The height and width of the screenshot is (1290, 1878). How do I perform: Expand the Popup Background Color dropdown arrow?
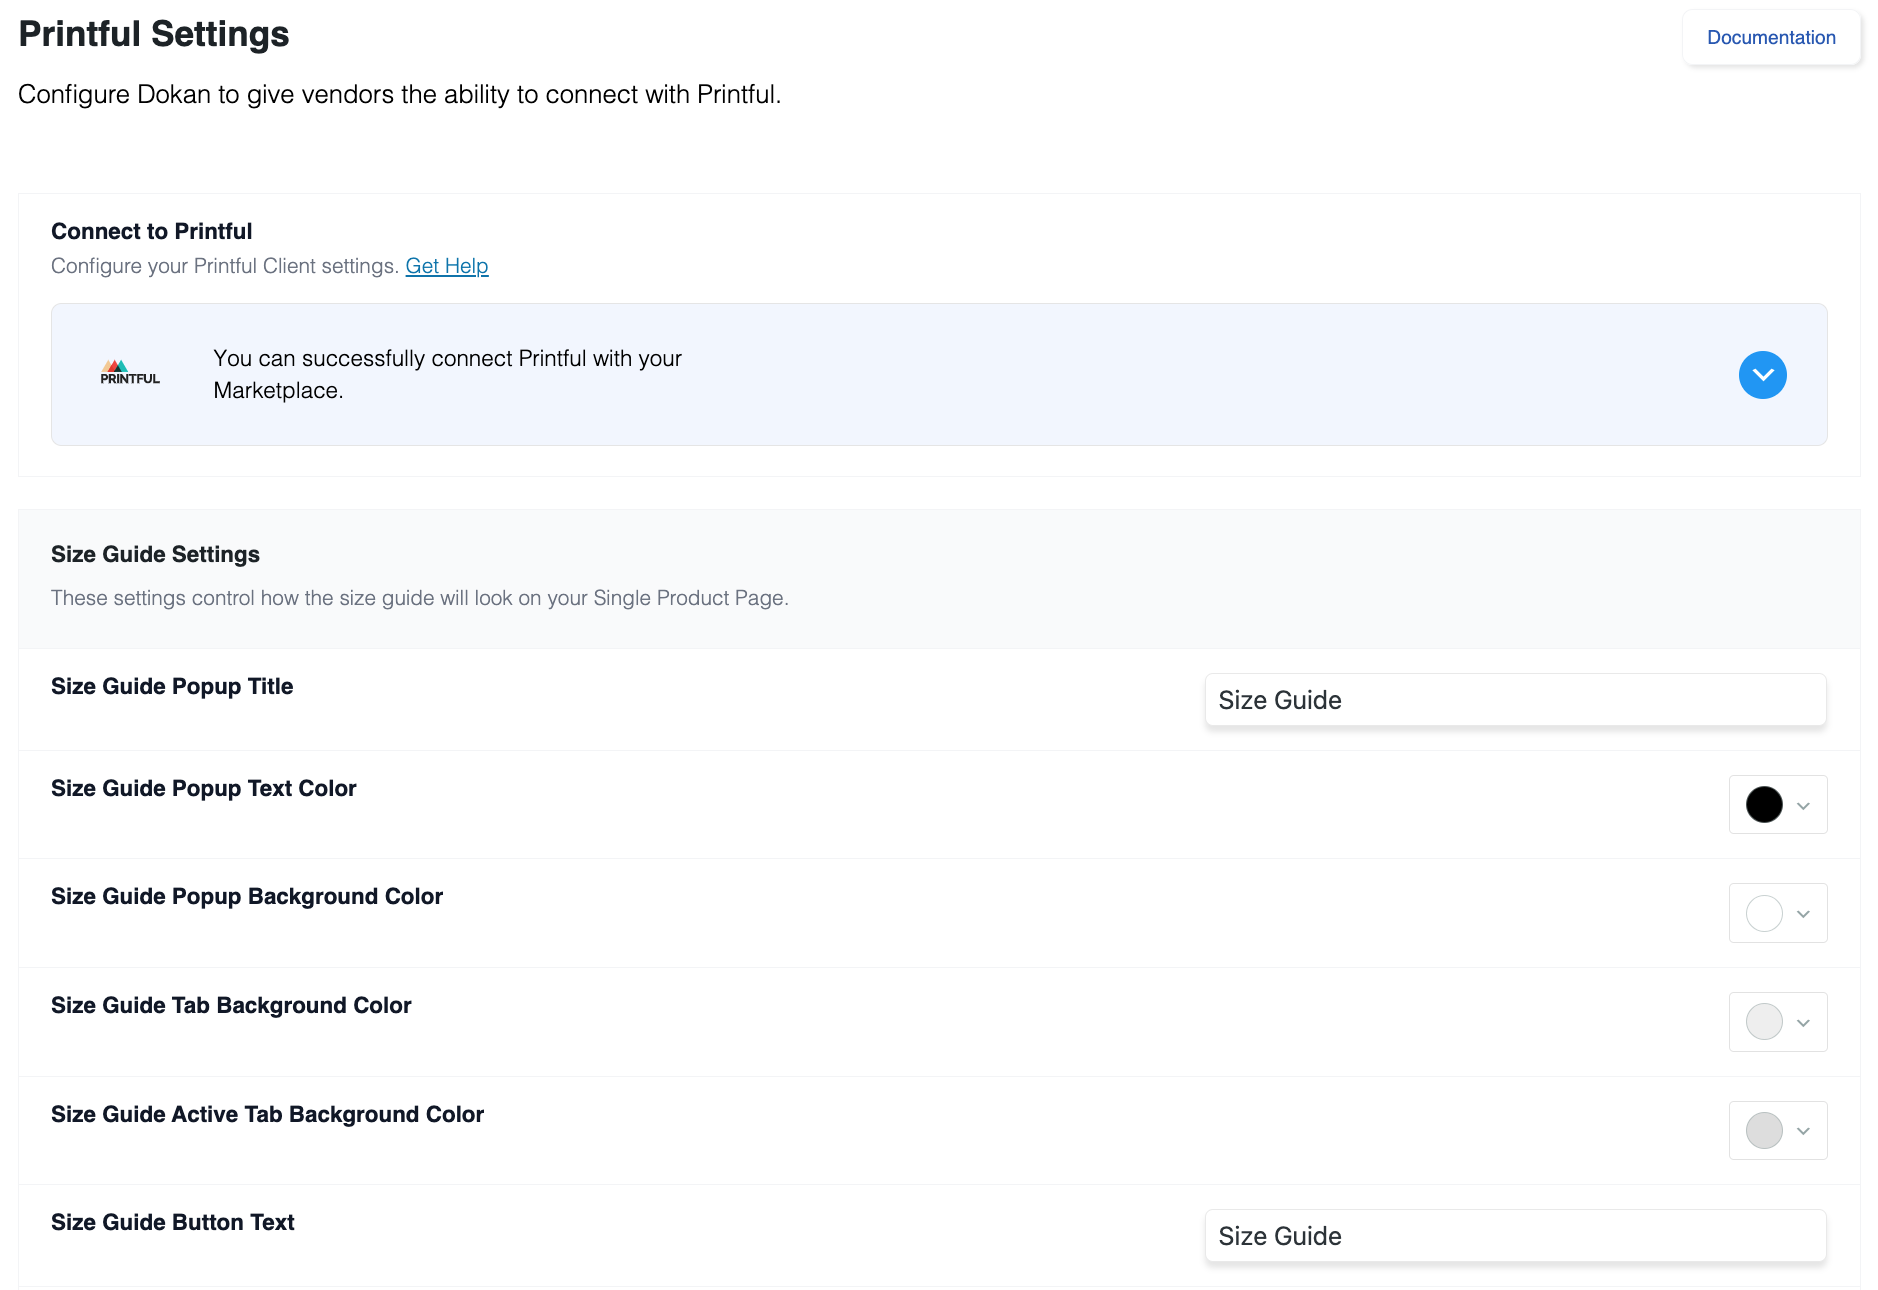point(1803,914)
